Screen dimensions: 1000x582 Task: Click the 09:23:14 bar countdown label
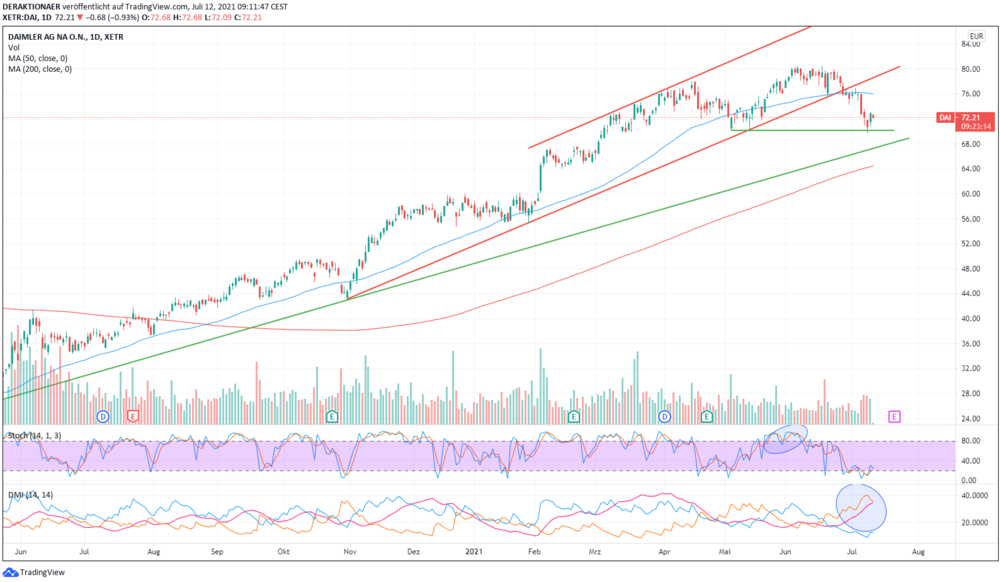[976, 126]
